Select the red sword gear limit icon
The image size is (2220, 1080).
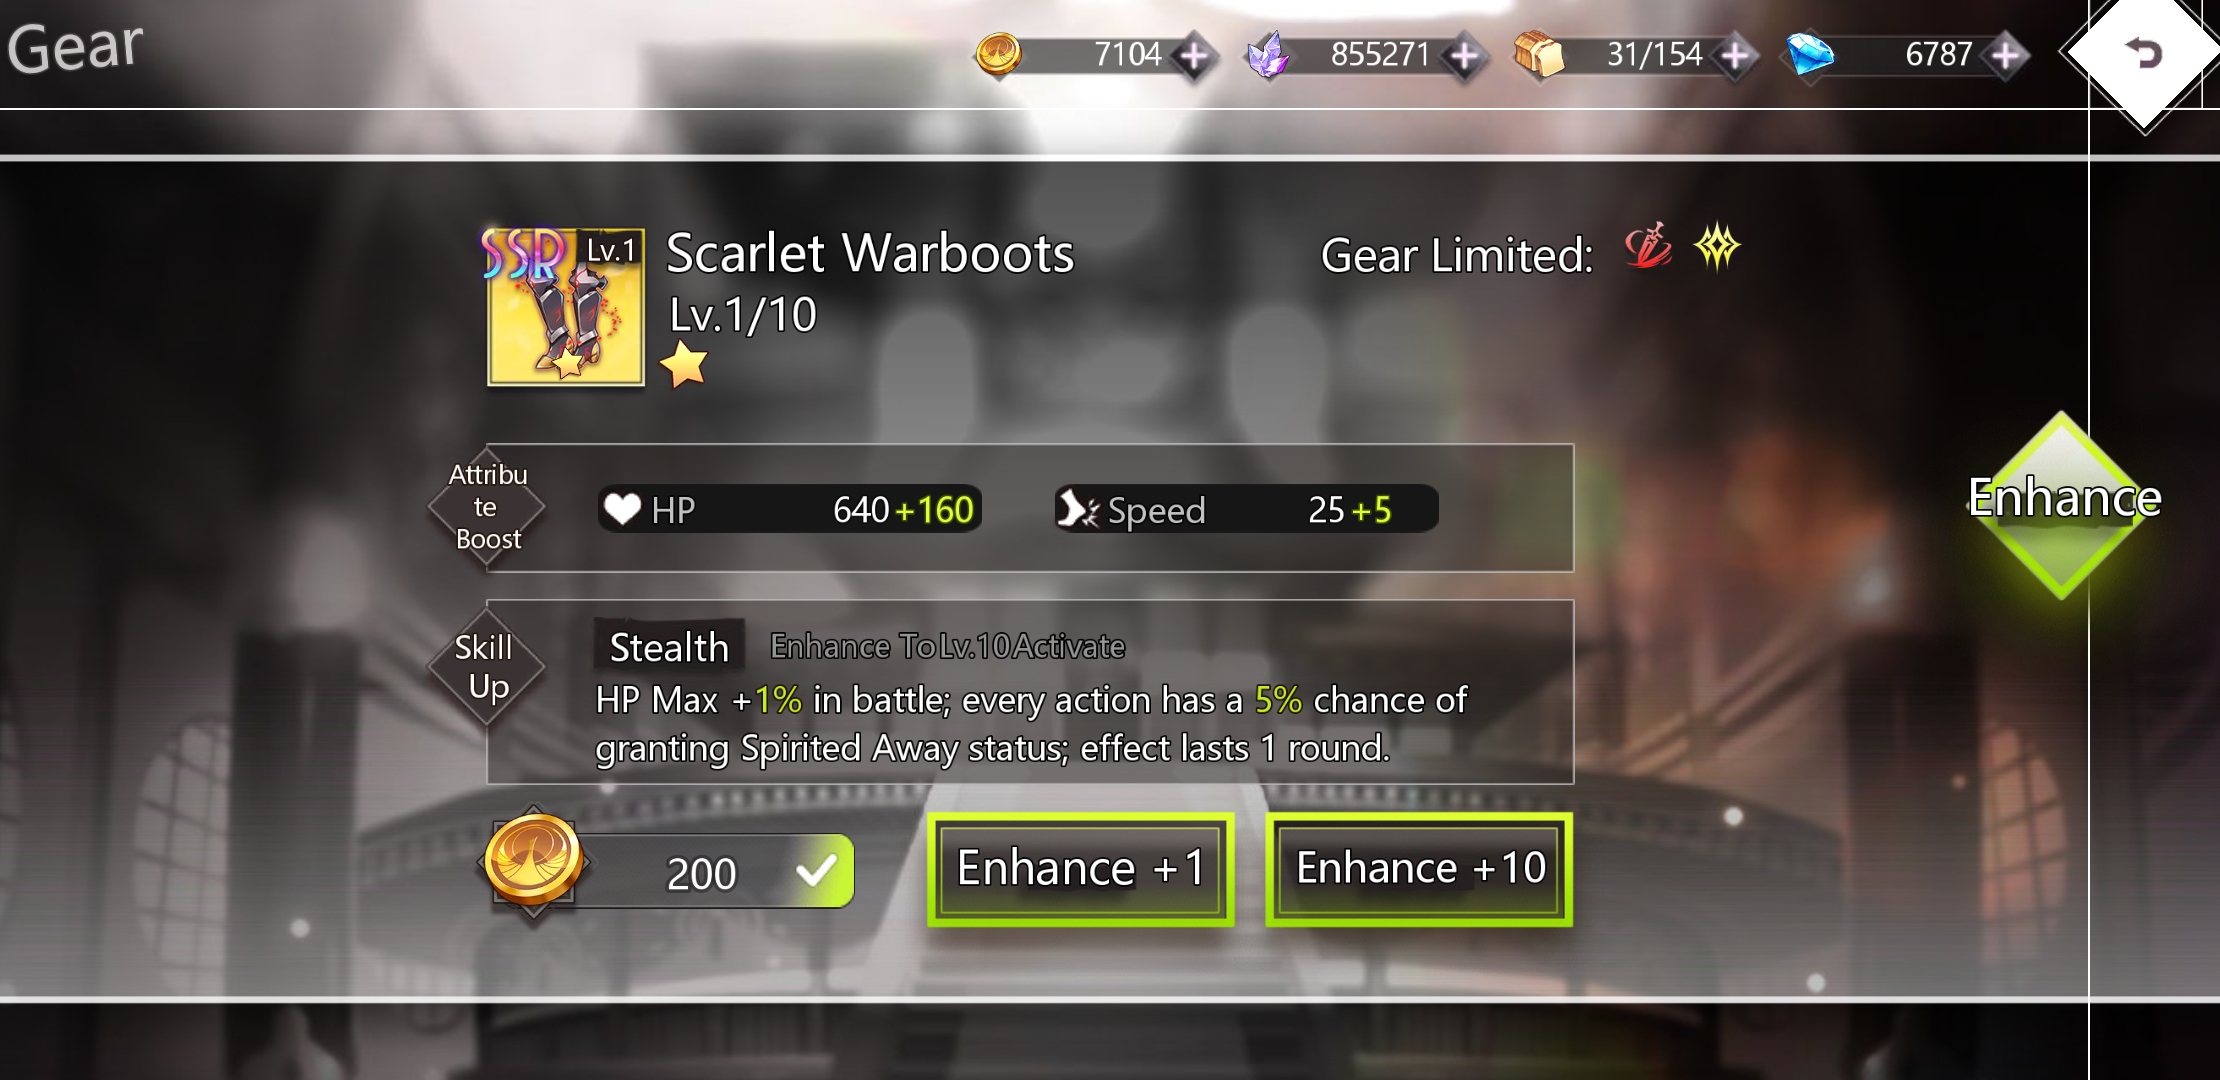tap(1648, 247)
